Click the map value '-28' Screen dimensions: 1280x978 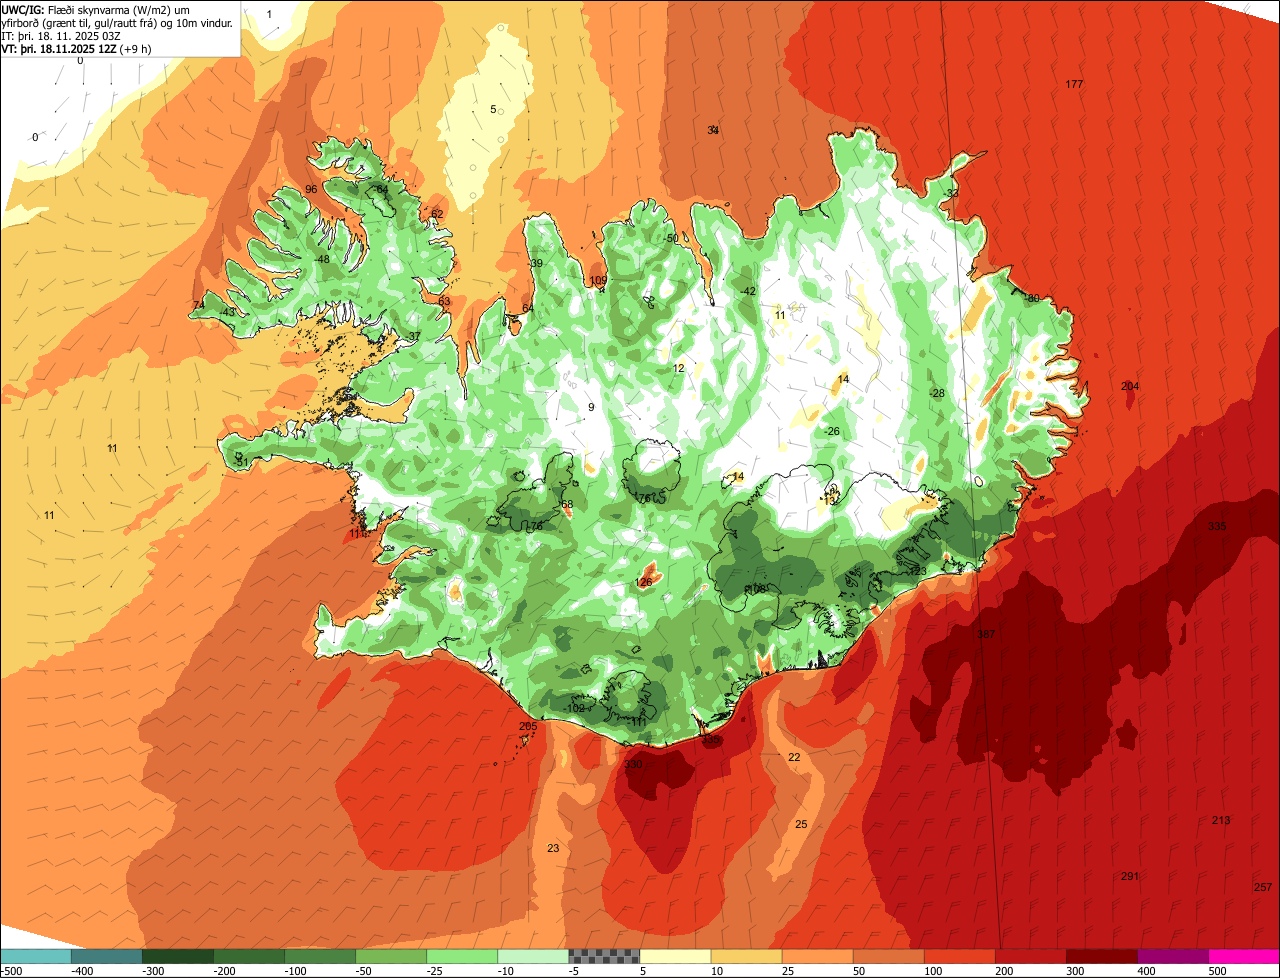(x=936, y=393)
